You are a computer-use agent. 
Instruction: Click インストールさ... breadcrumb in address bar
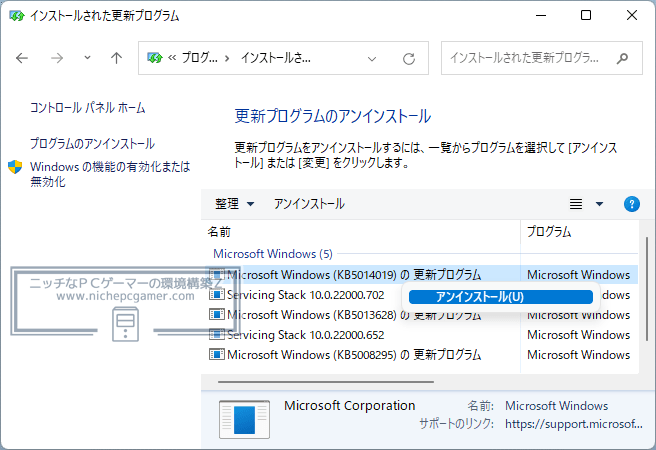pos(276,58)
